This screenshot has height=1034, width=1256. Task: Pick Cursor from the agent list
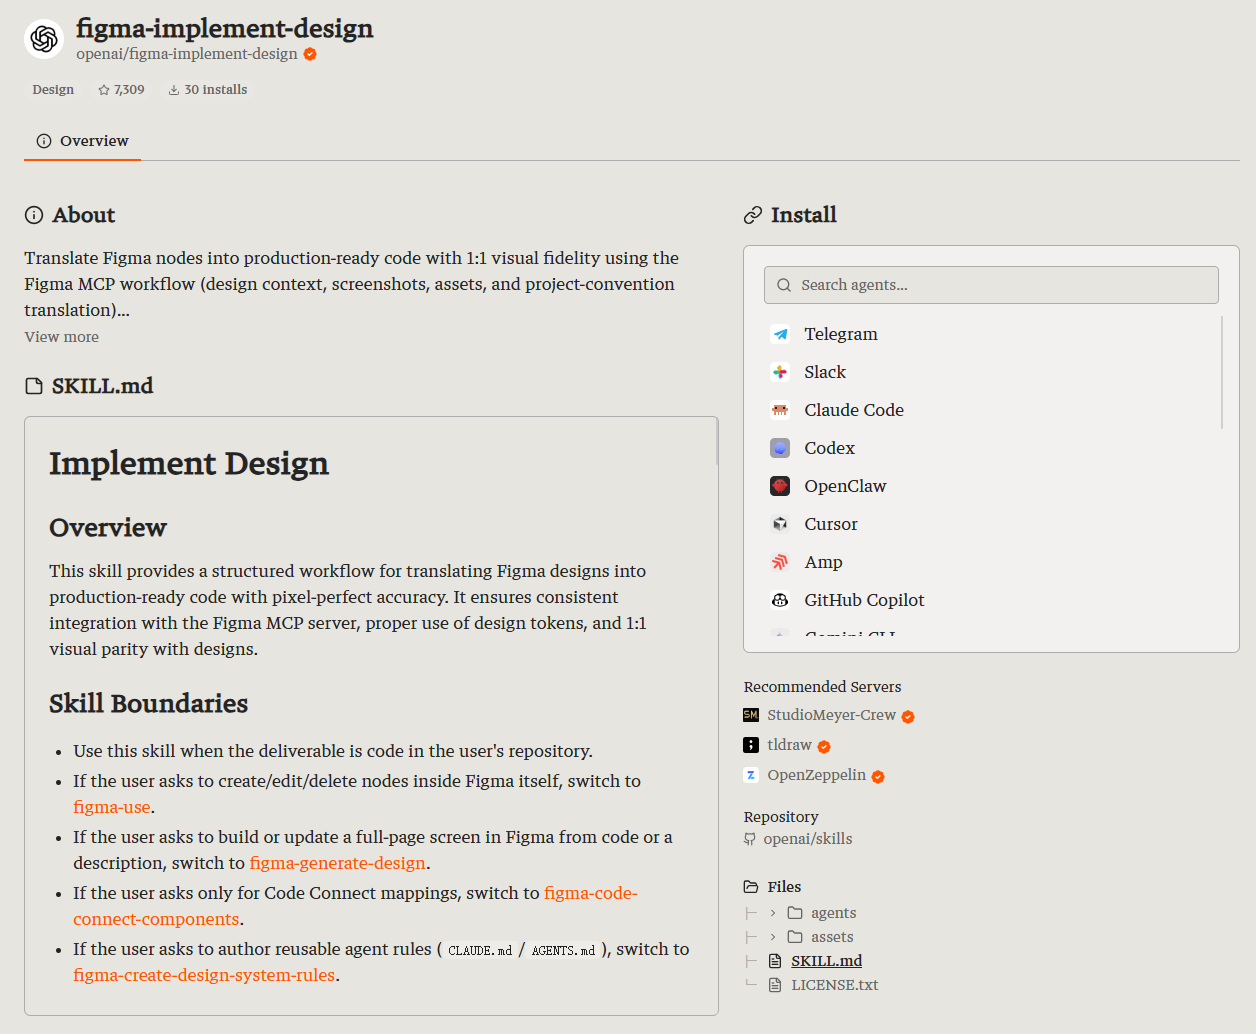coord(992,524)
